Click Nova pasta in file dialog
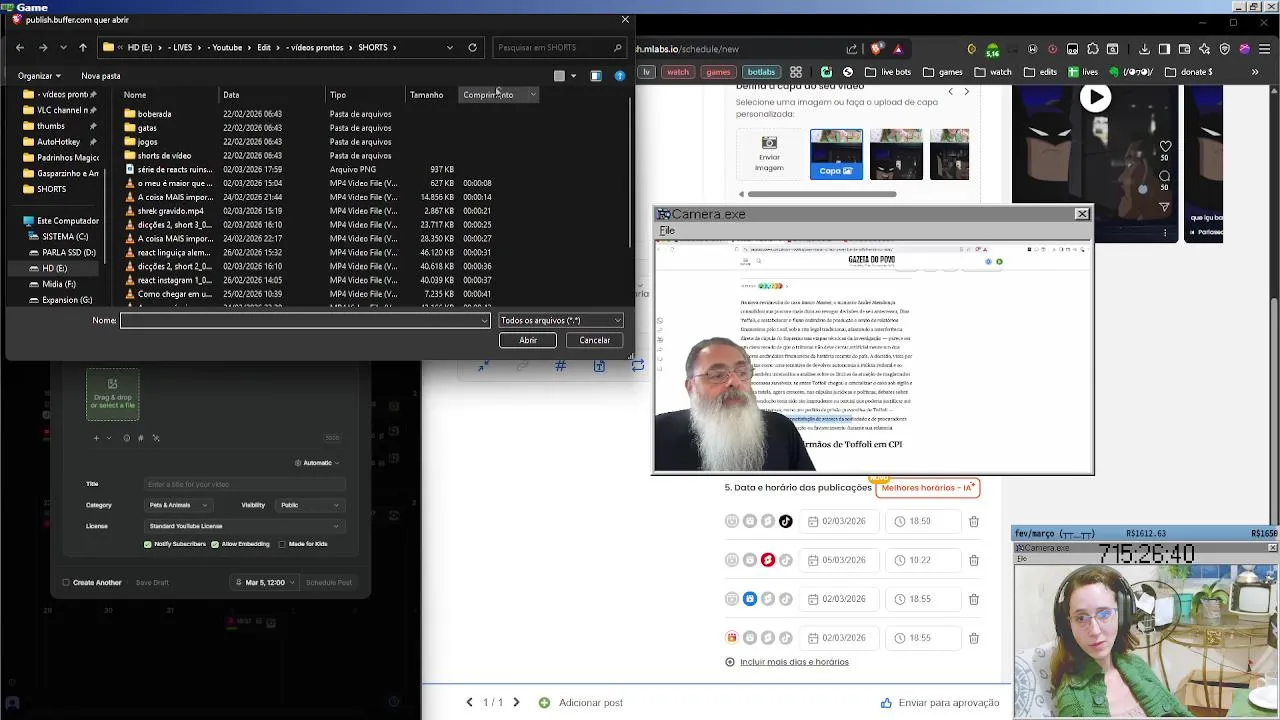 click(101, 76)
